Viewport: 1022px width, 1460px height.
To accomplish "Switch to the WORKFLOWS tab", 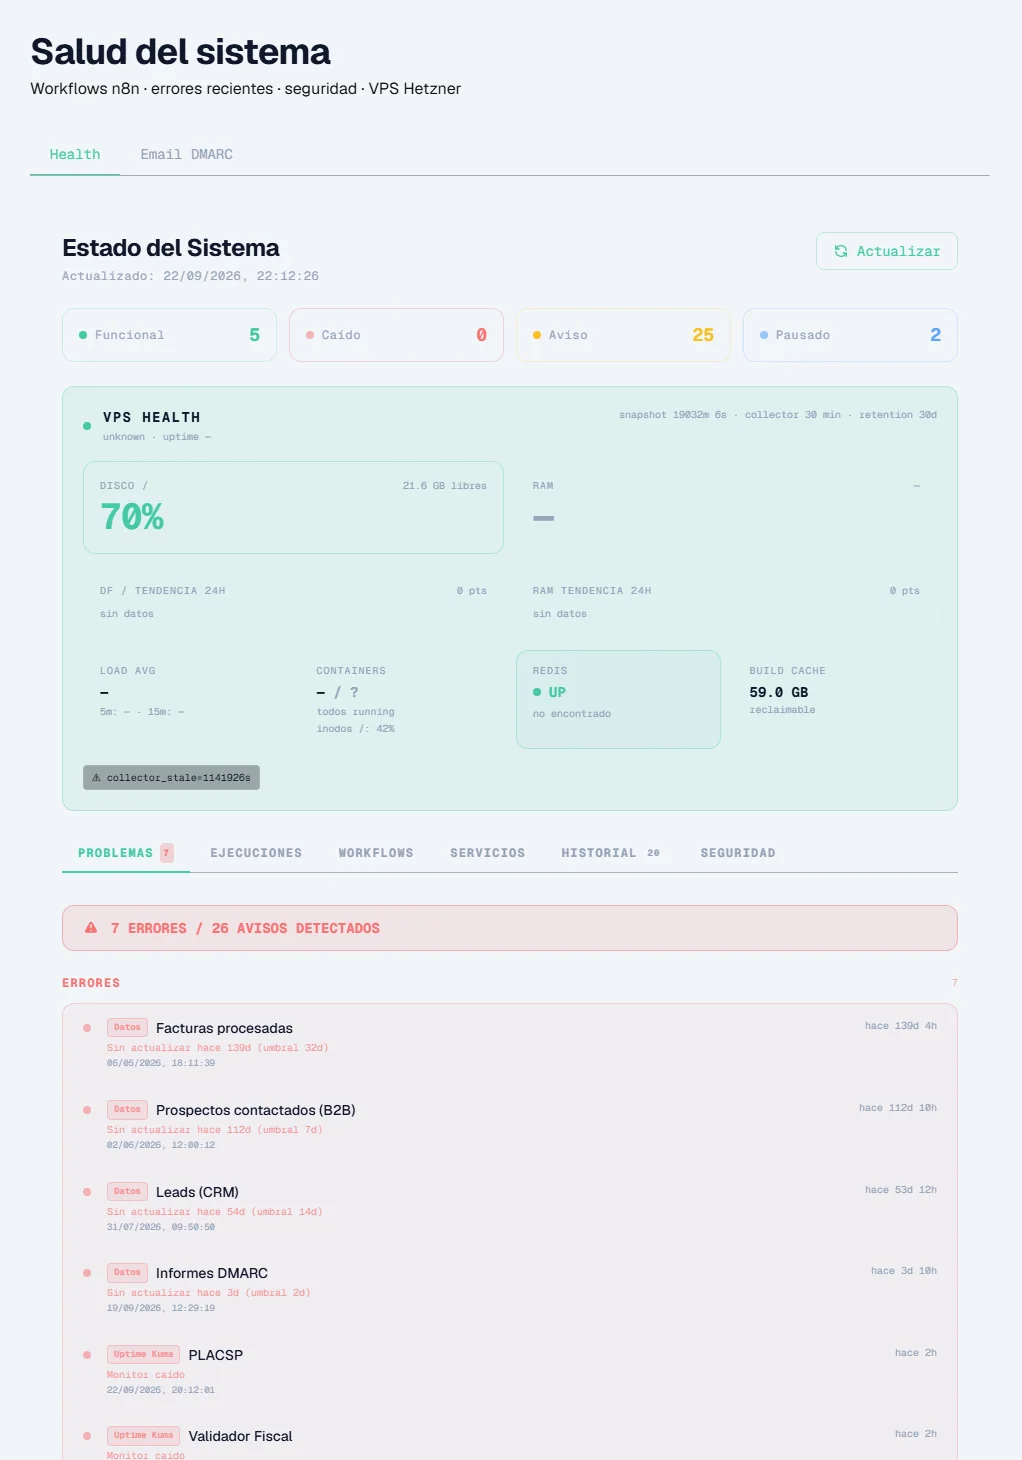I will 376,853.
